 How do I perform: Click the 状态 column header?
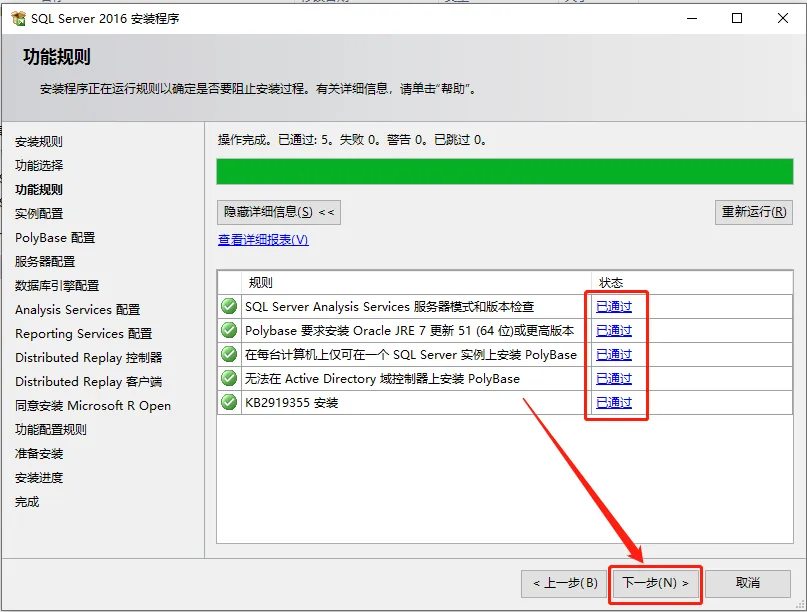pos(611,283)
